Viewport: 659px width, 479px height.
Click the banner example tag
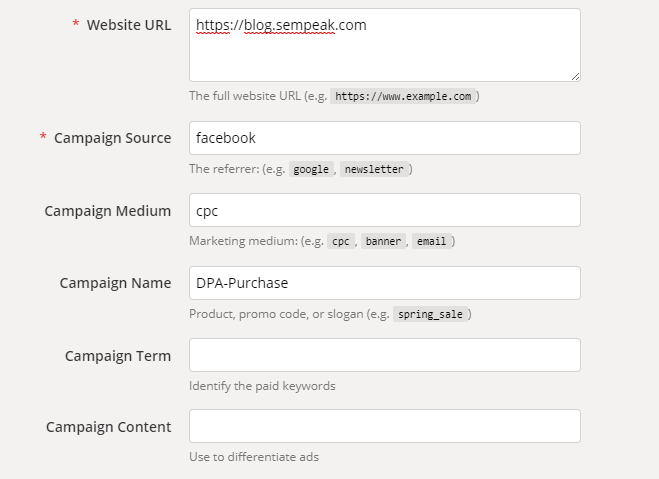point(383,241)
